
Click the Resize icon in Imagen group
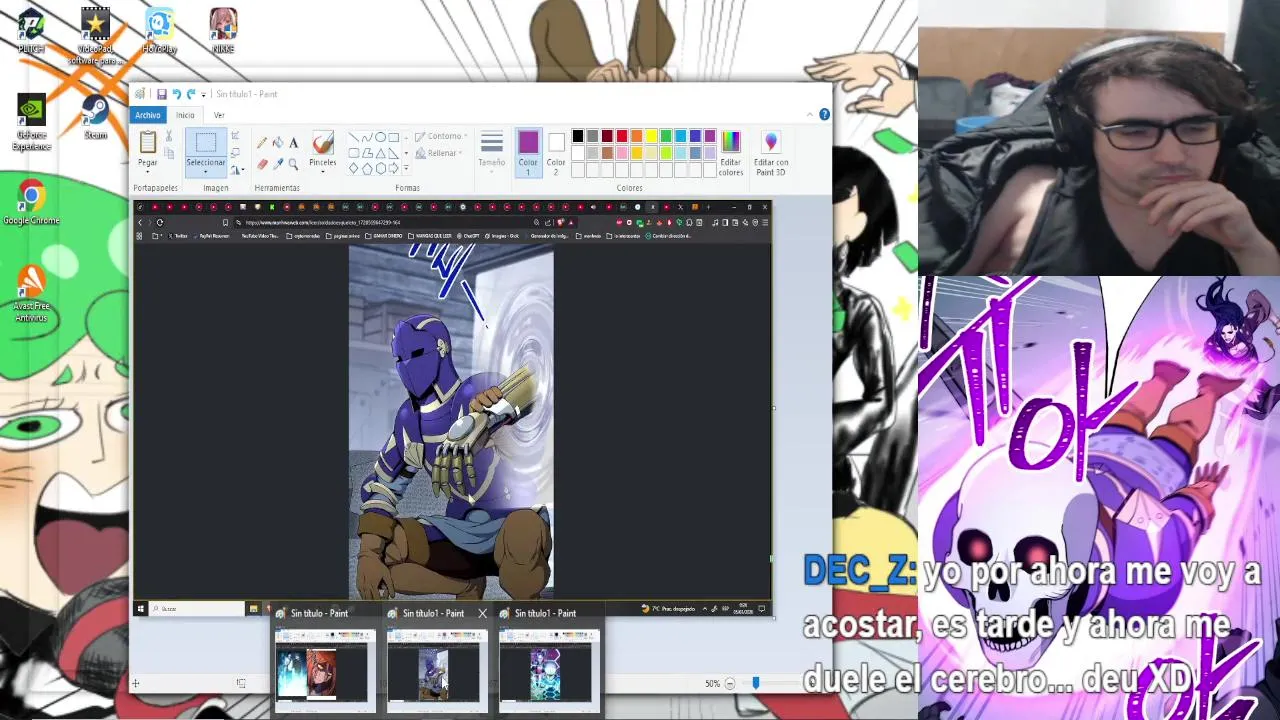point(235,152)
